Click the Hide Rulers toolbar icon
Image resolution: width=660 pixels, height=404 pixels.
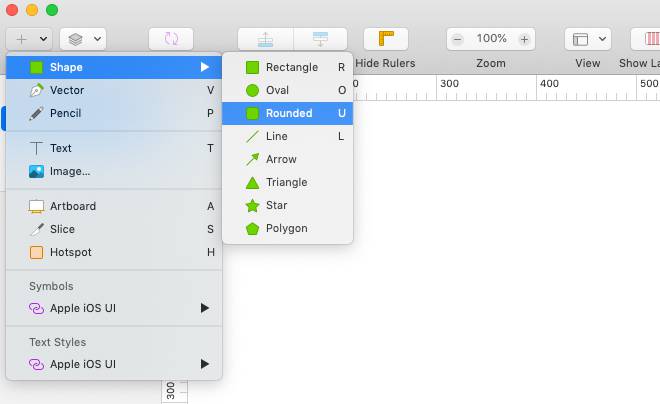pyautogui.click(x=385, y=39)
